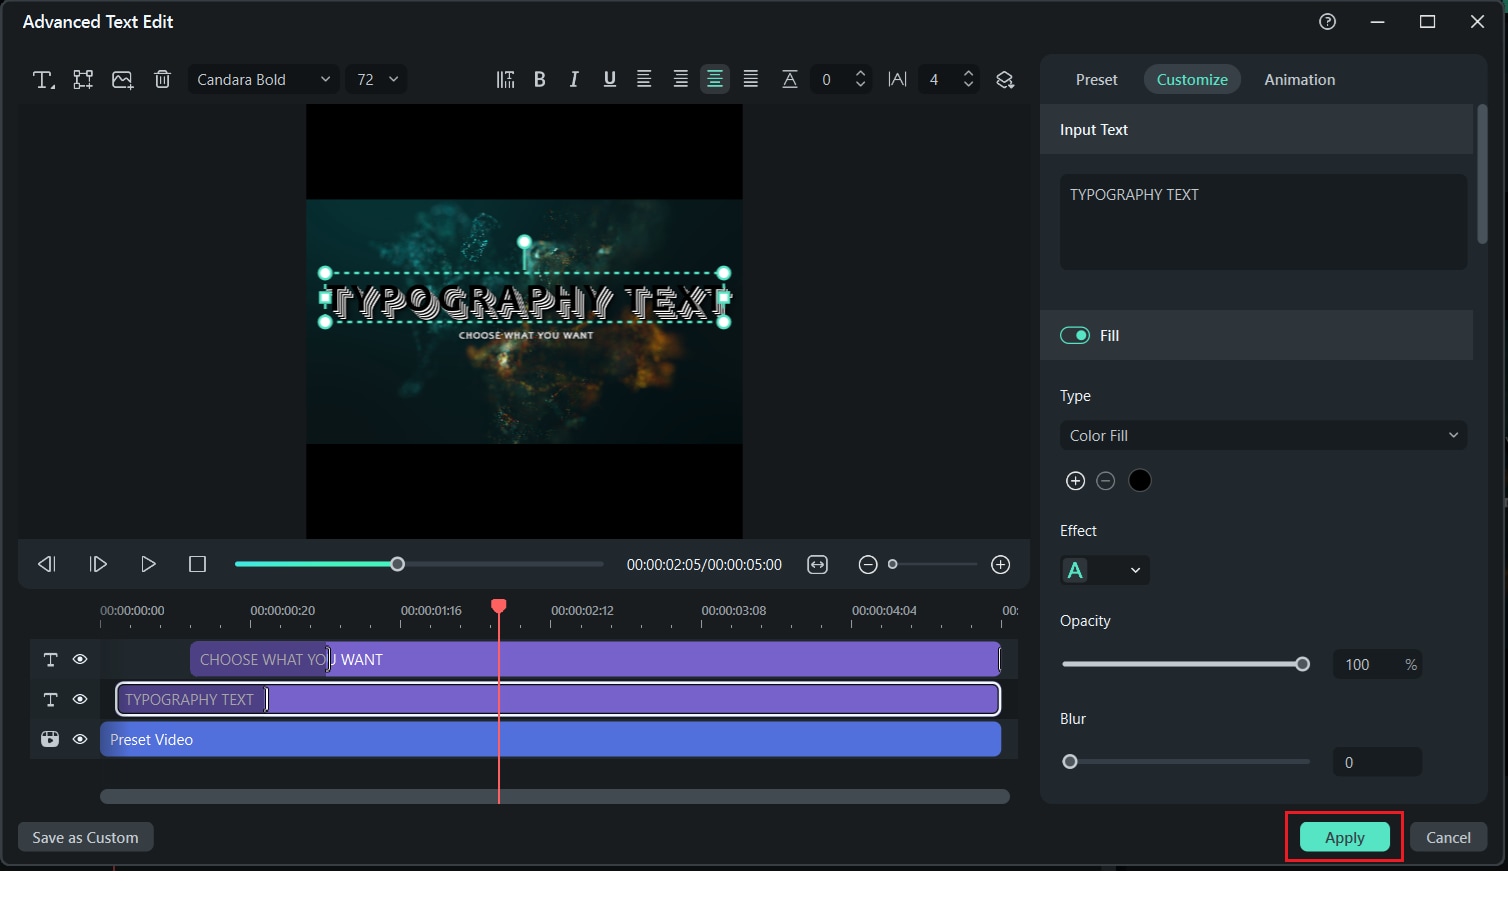Open the Effect style dropdown
This screenshot has height=900, width=1508.
click(1105, 570)
